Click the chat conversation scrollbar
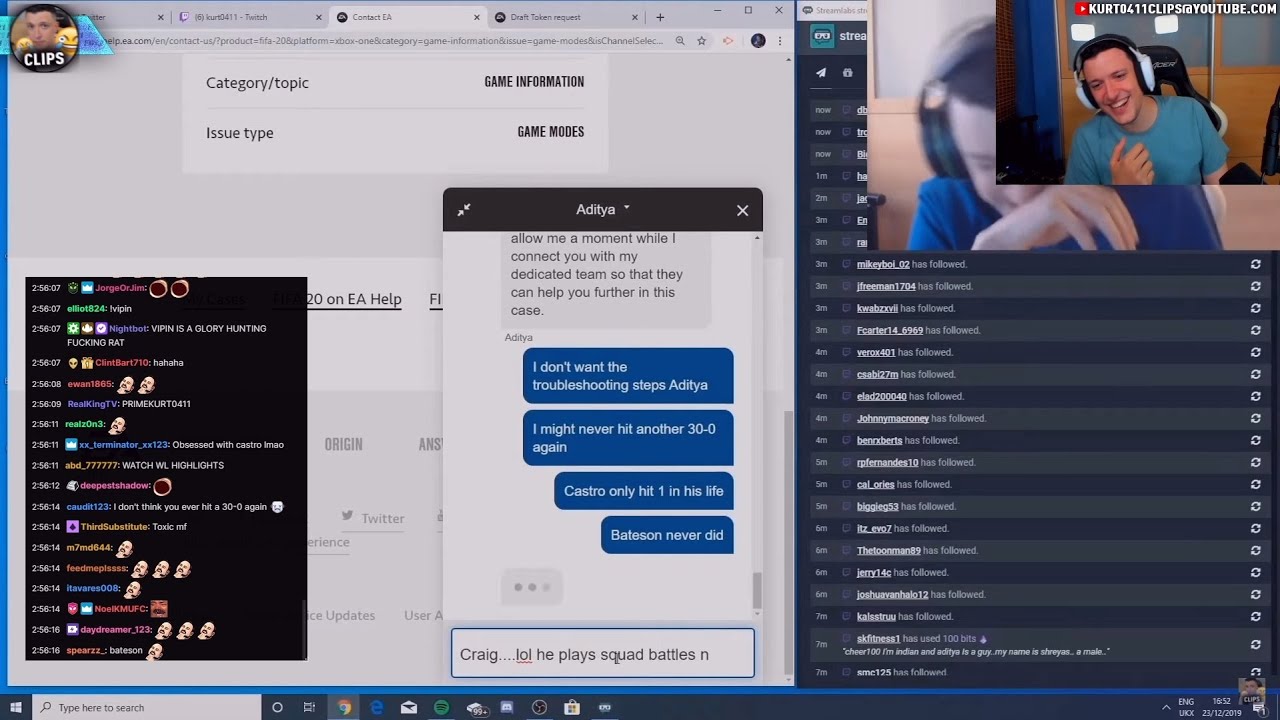Screen dimensions: 1280x720 tap(757, 590)
